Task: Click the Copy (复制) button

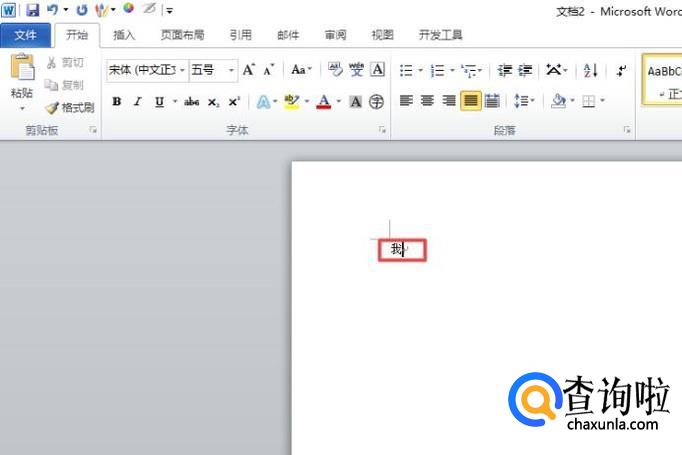Action: click(x=65, y=85)
